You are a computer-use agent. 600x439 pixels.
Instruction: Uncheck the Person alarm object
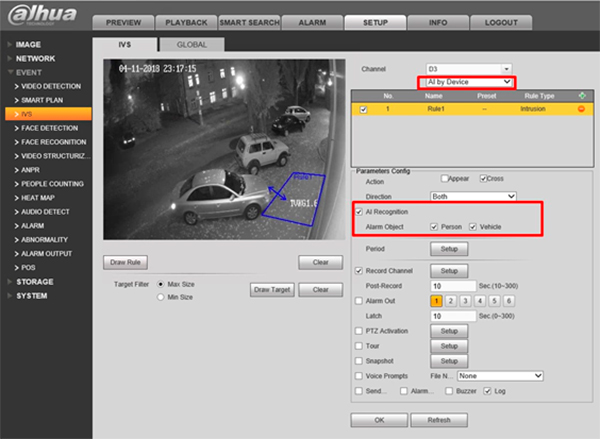434,227
